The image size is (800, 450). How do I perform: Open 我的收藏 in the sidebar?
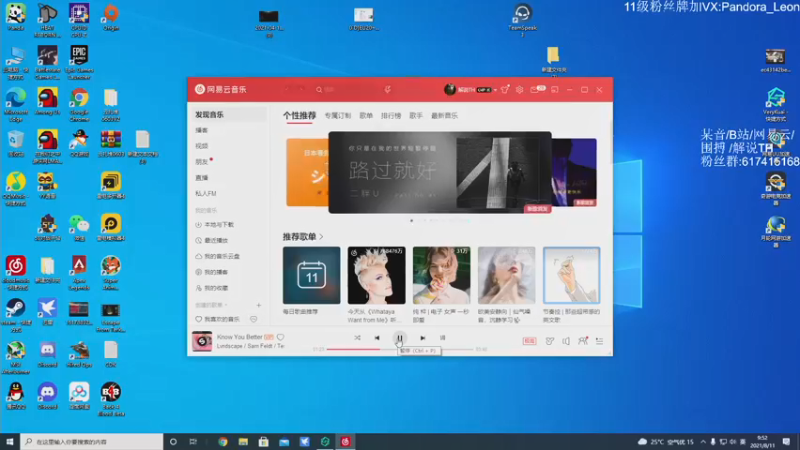point(212,288)
